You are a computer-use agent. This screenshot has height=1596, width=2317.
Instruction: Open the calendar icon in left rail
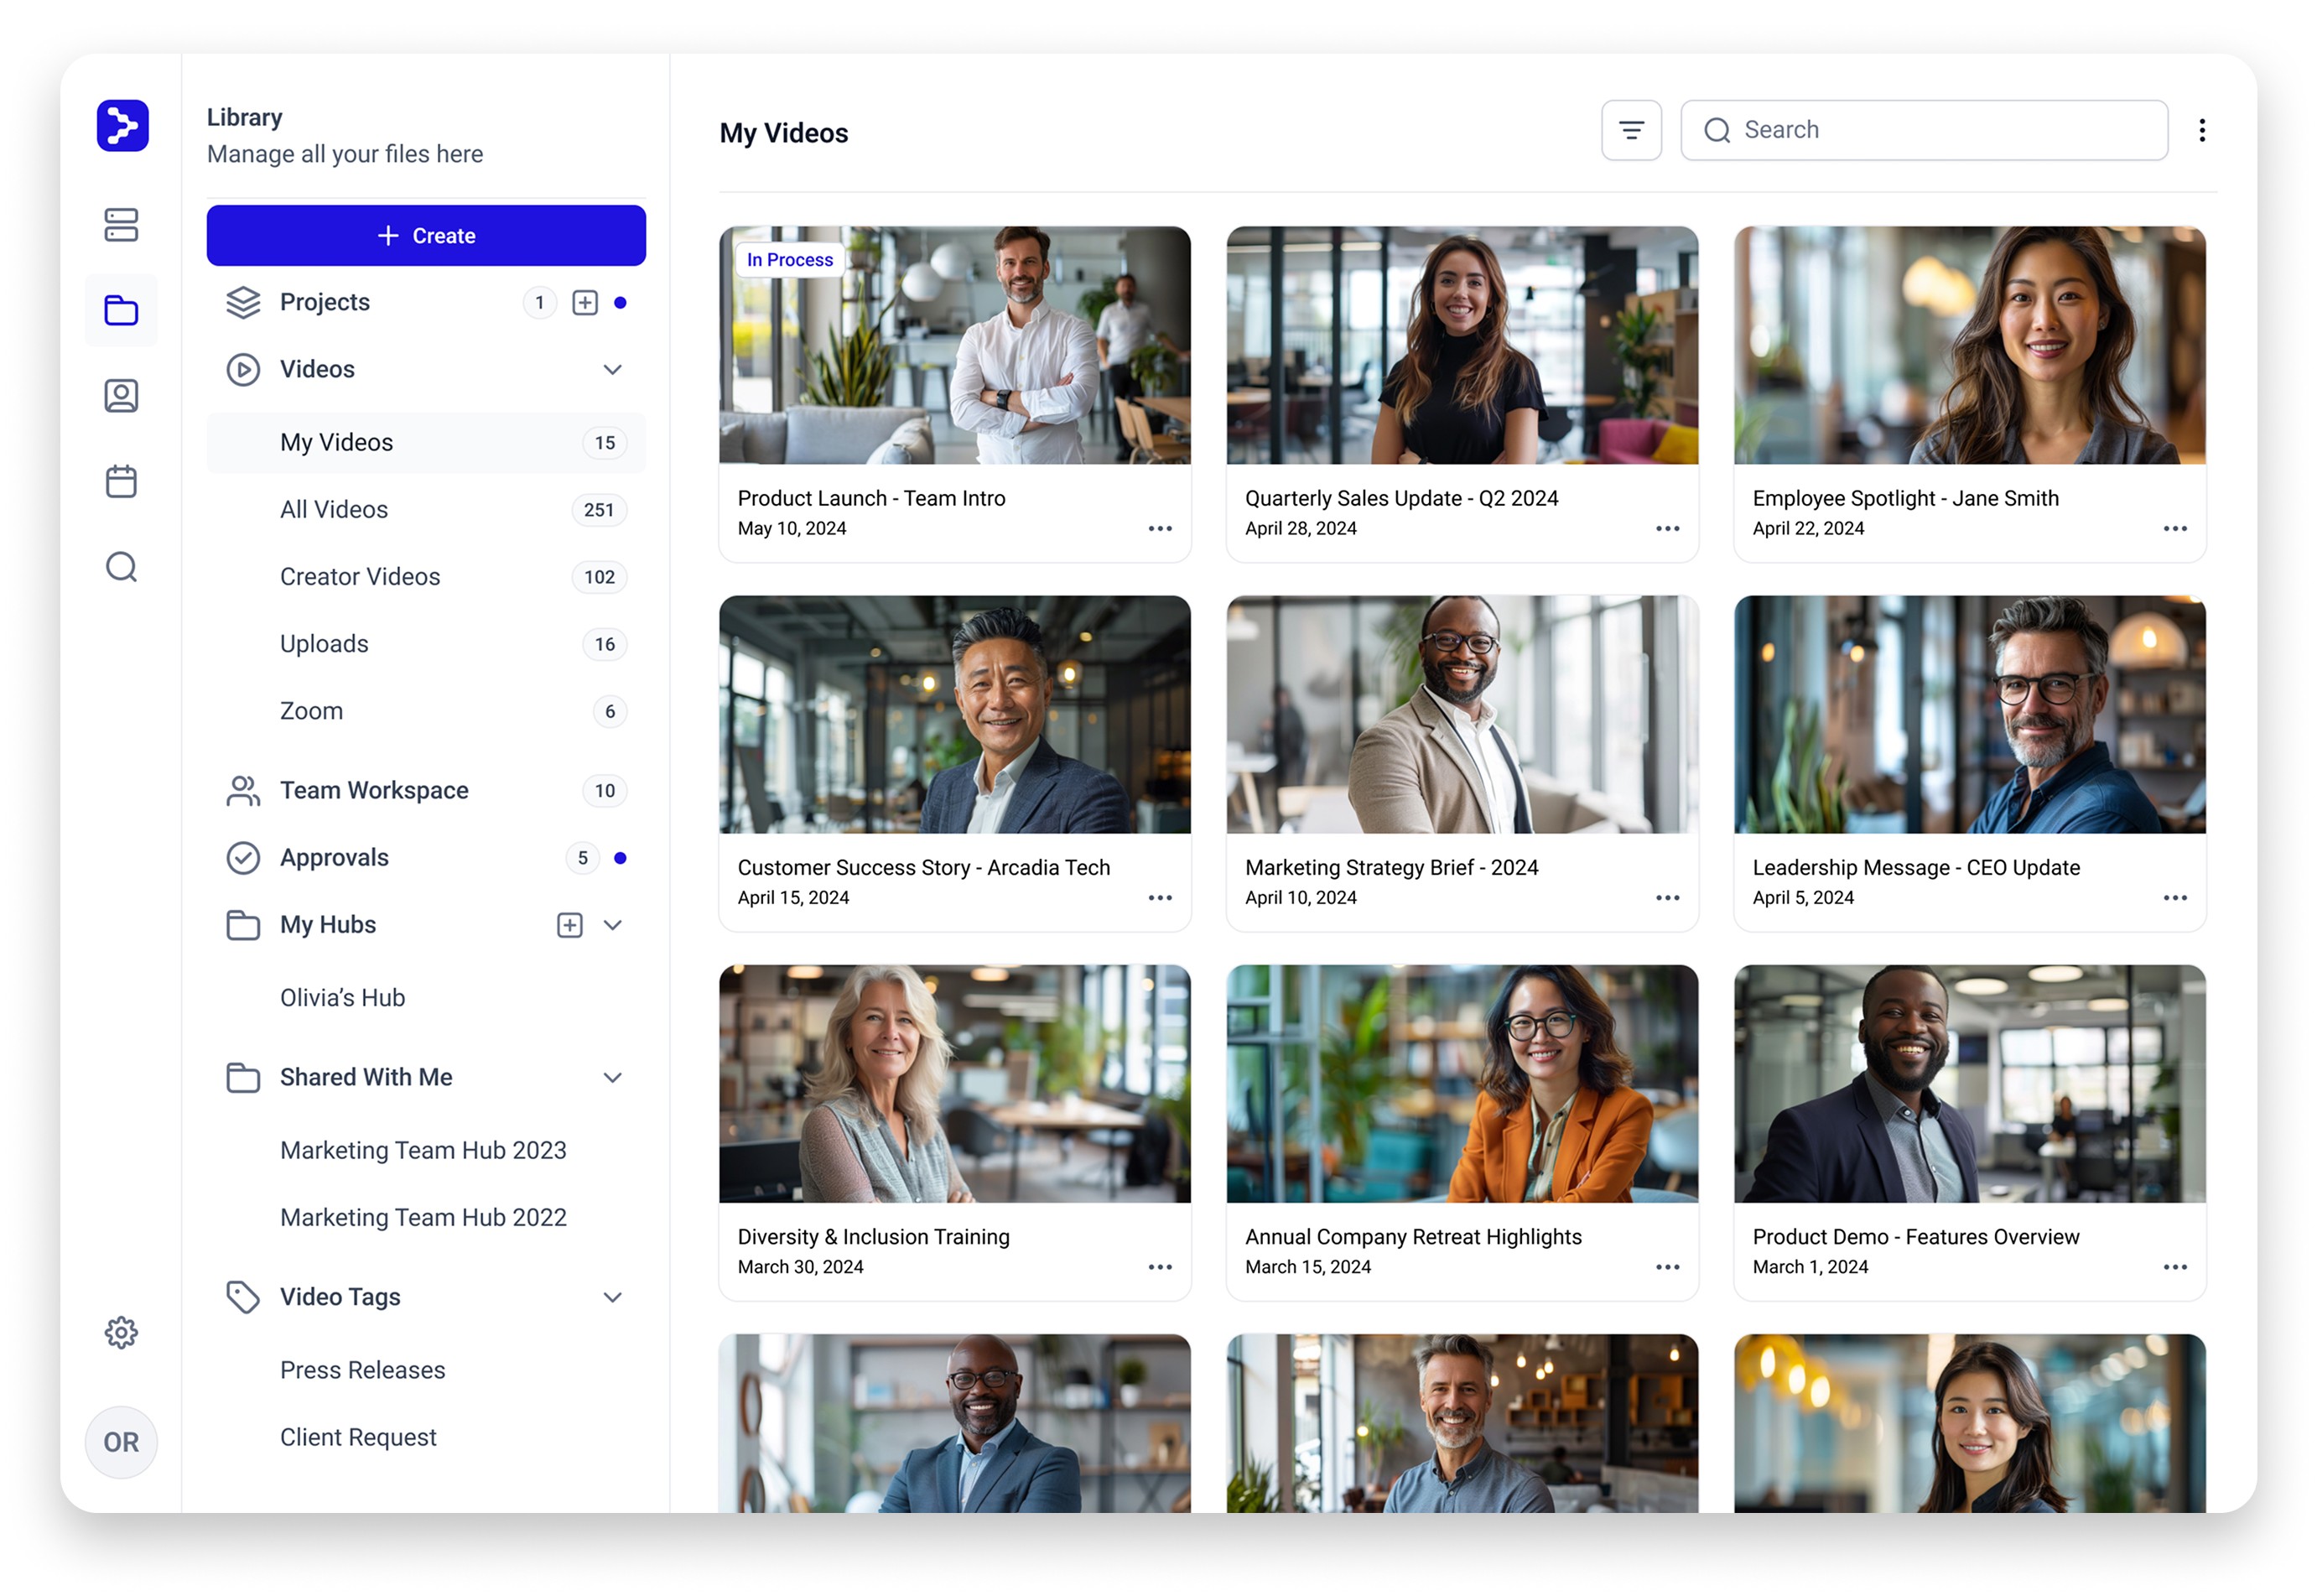121,481
